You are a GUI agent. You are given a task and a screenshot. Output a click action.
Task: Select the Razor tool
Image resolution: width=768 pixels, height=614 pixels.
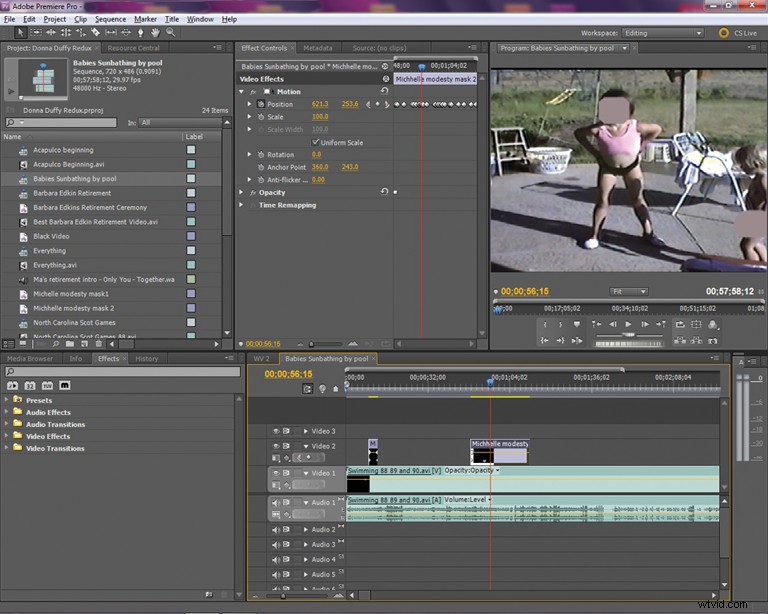(x=96, y=32)
